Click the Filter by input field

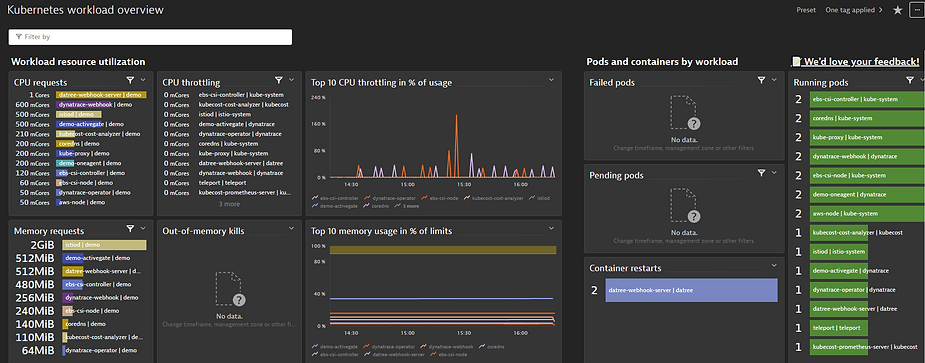pyautogui.click(x=150, y=37)
